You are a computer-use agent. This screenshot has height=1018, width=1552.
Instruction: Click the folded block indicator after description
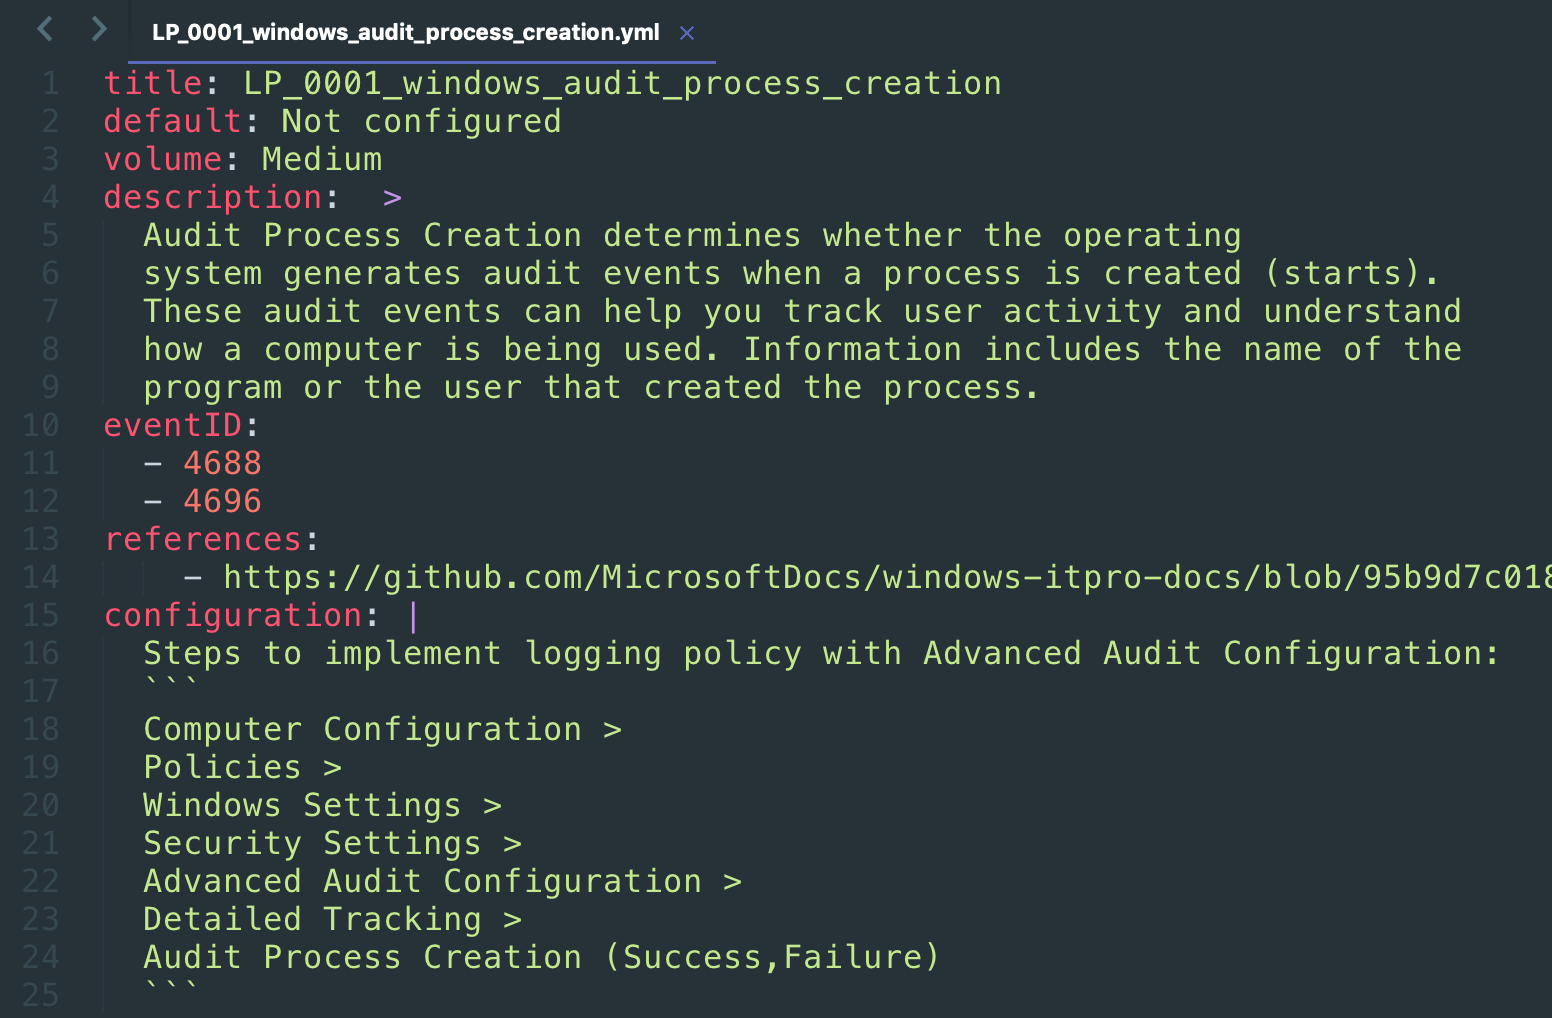point(392,198)
